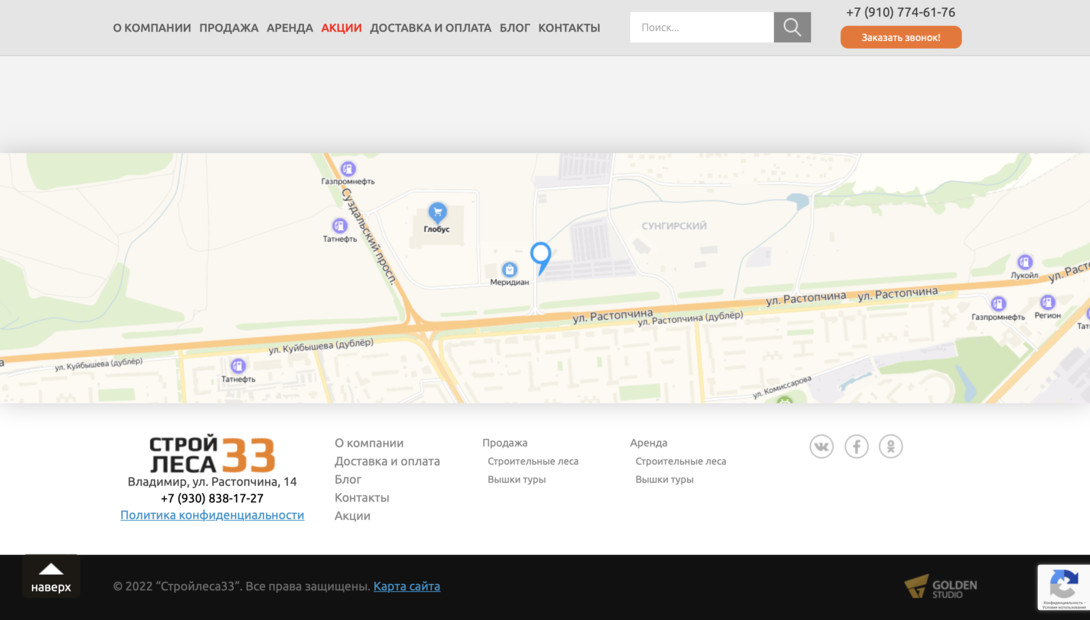Image resolution: width=1090 pixels, height=620 pixels.
Task: Click the СУНГИРСКИЙ district label on map
Action: click(x=674, y=226)
